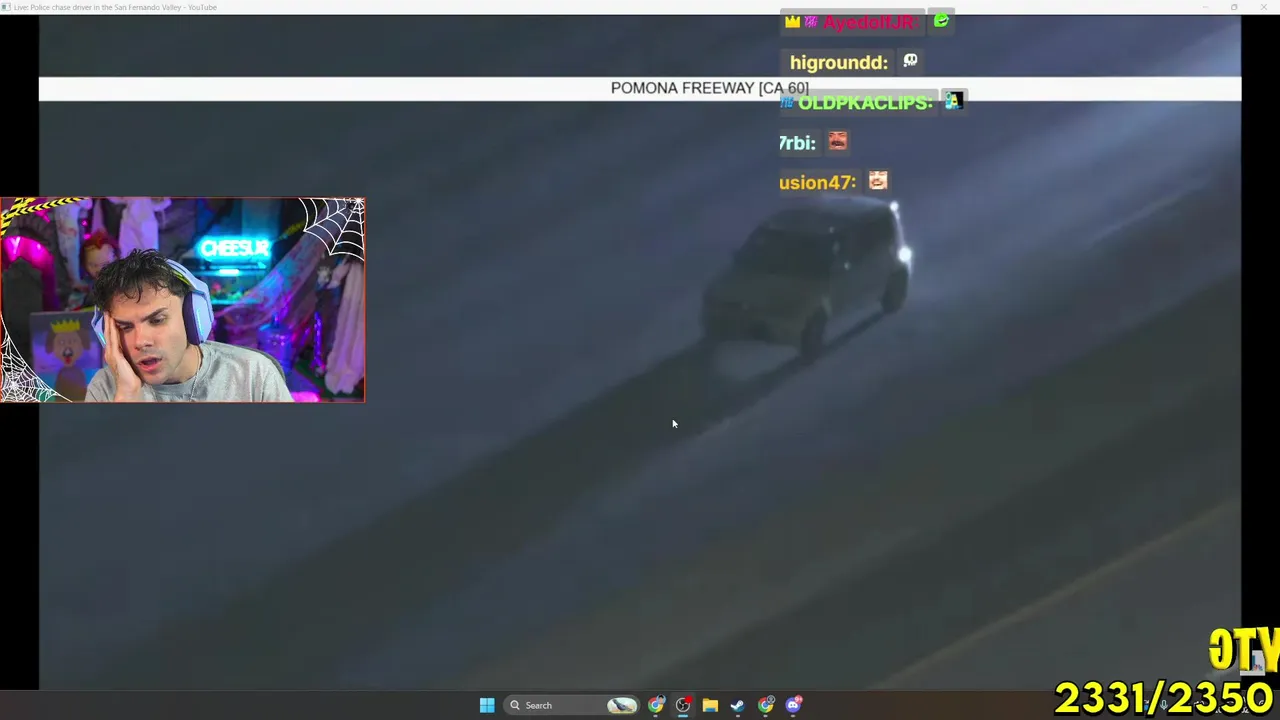Screen dimensions: 1280x720
Task: Click the 'OLDPKACLIPS:' chat username
Action: [x=865, y=102]
